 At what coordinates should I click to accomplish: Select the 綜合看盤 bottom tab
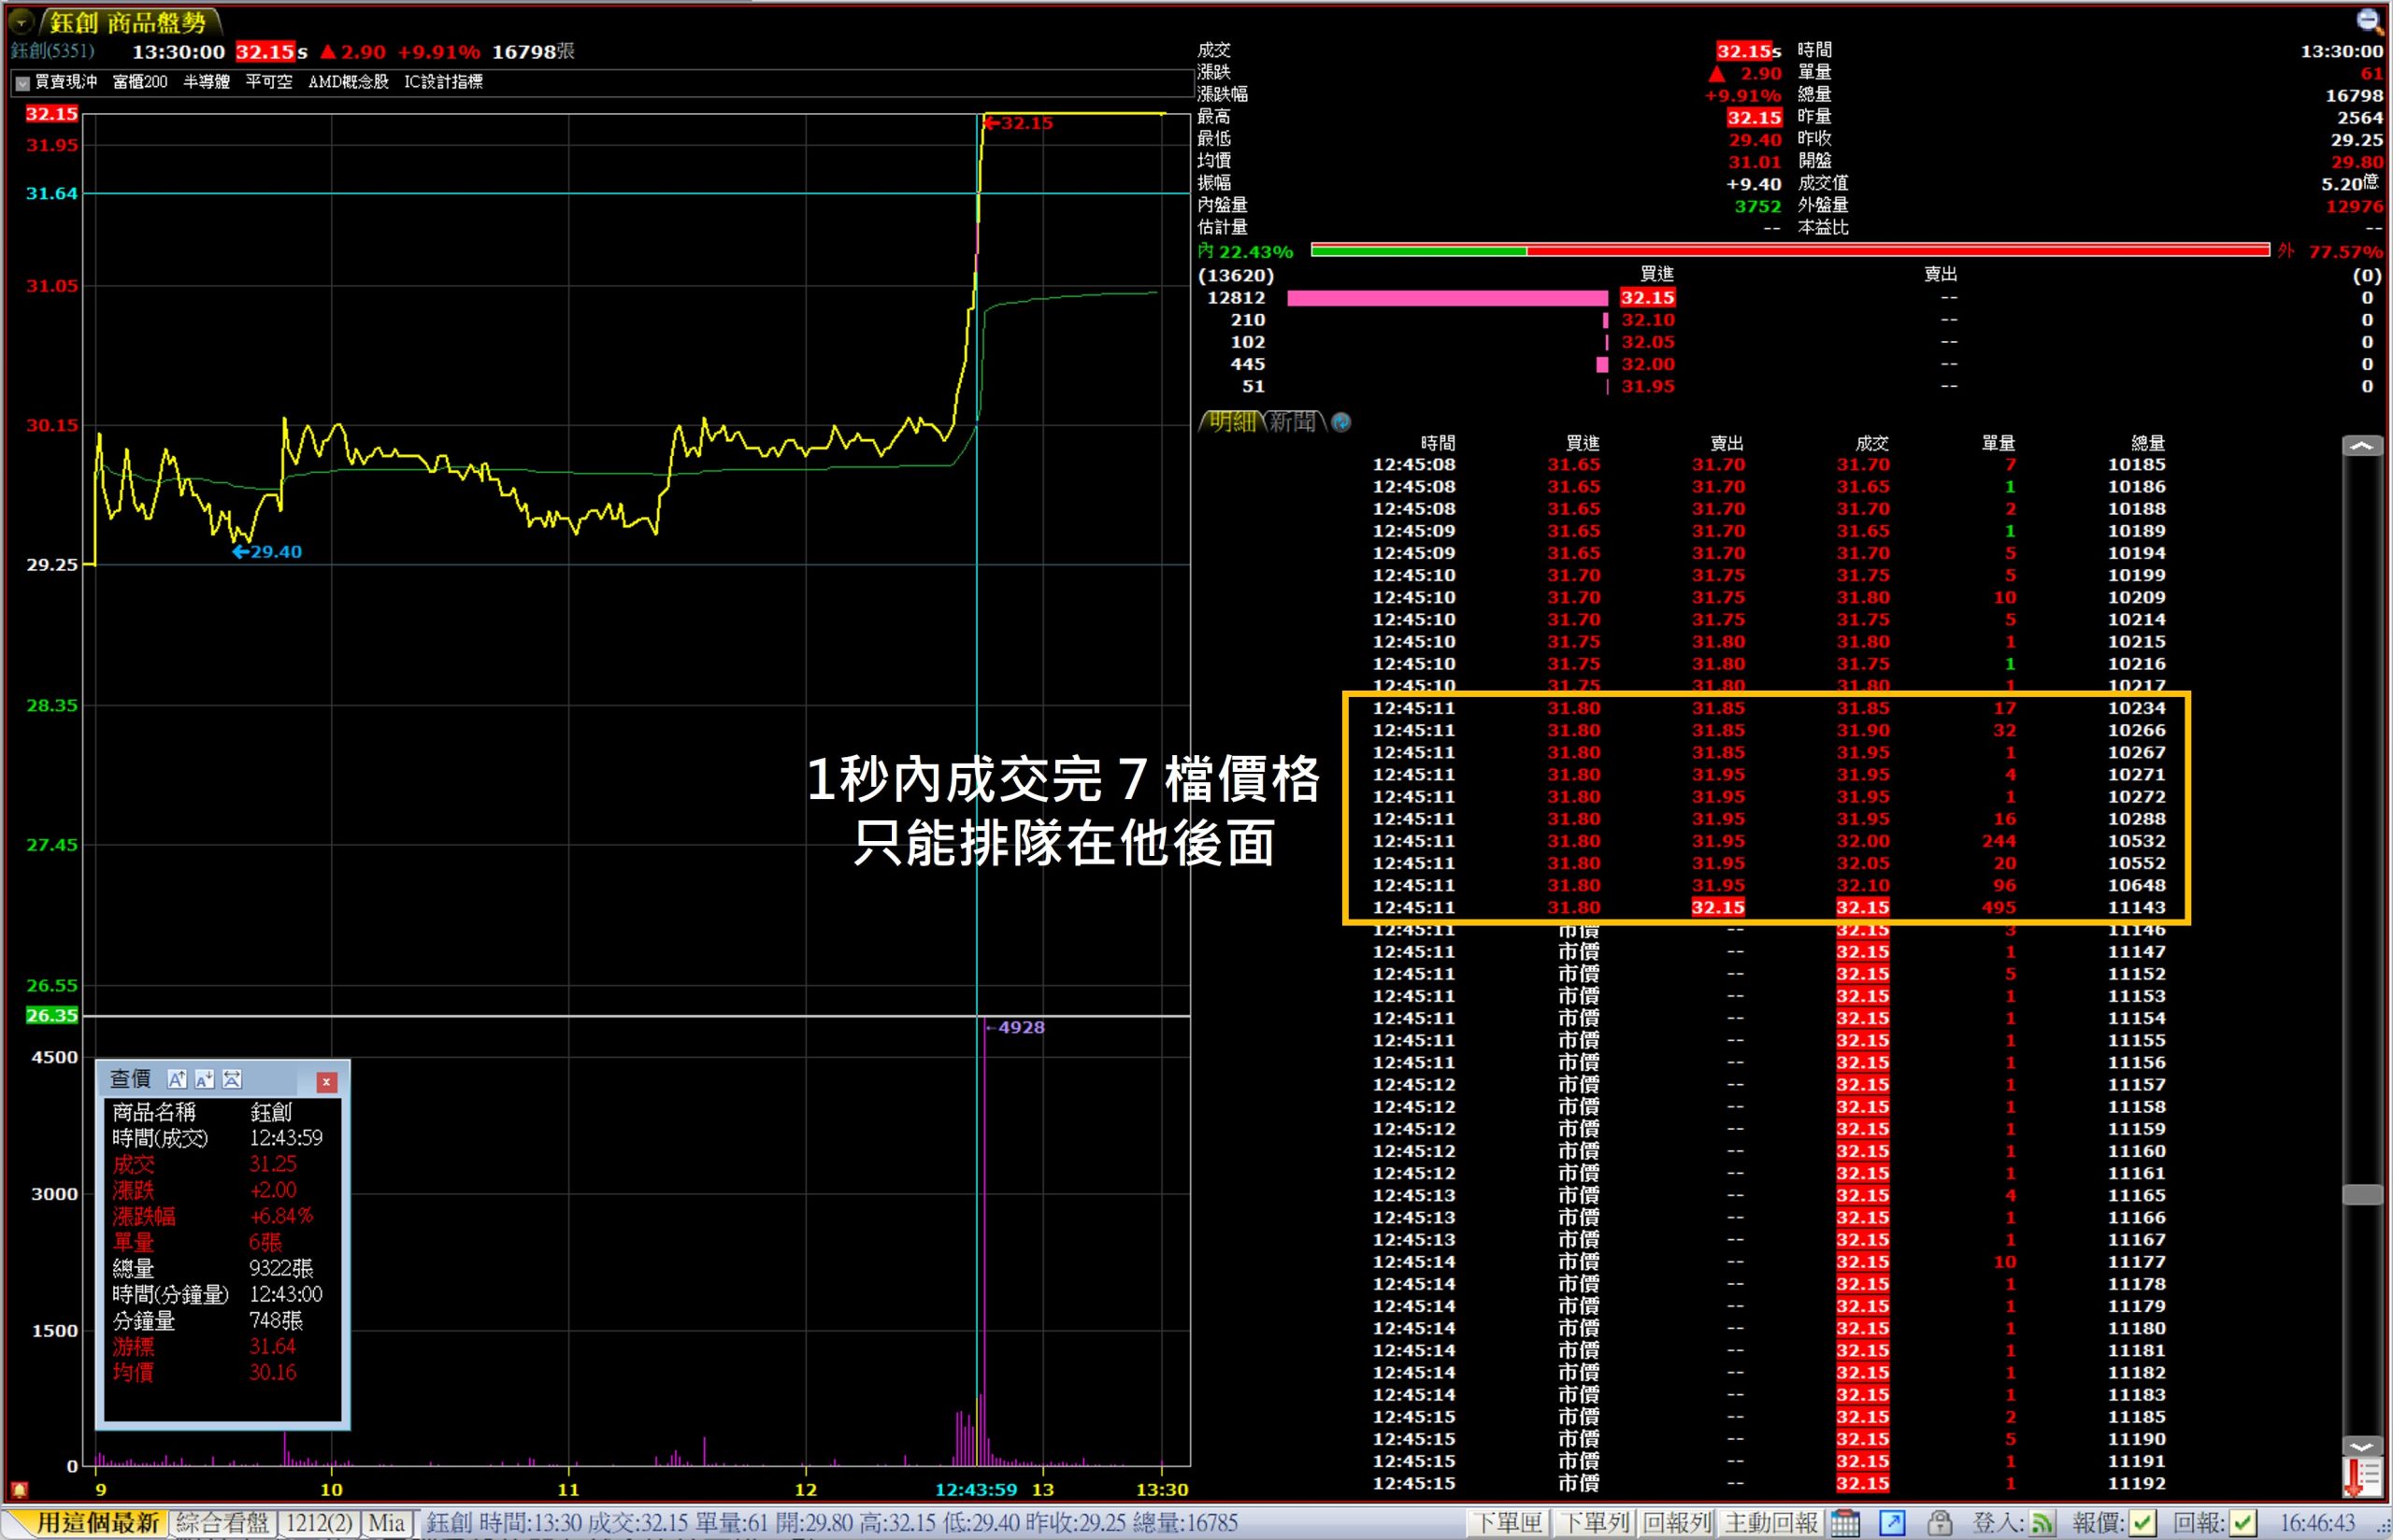tap(222, 1523)
